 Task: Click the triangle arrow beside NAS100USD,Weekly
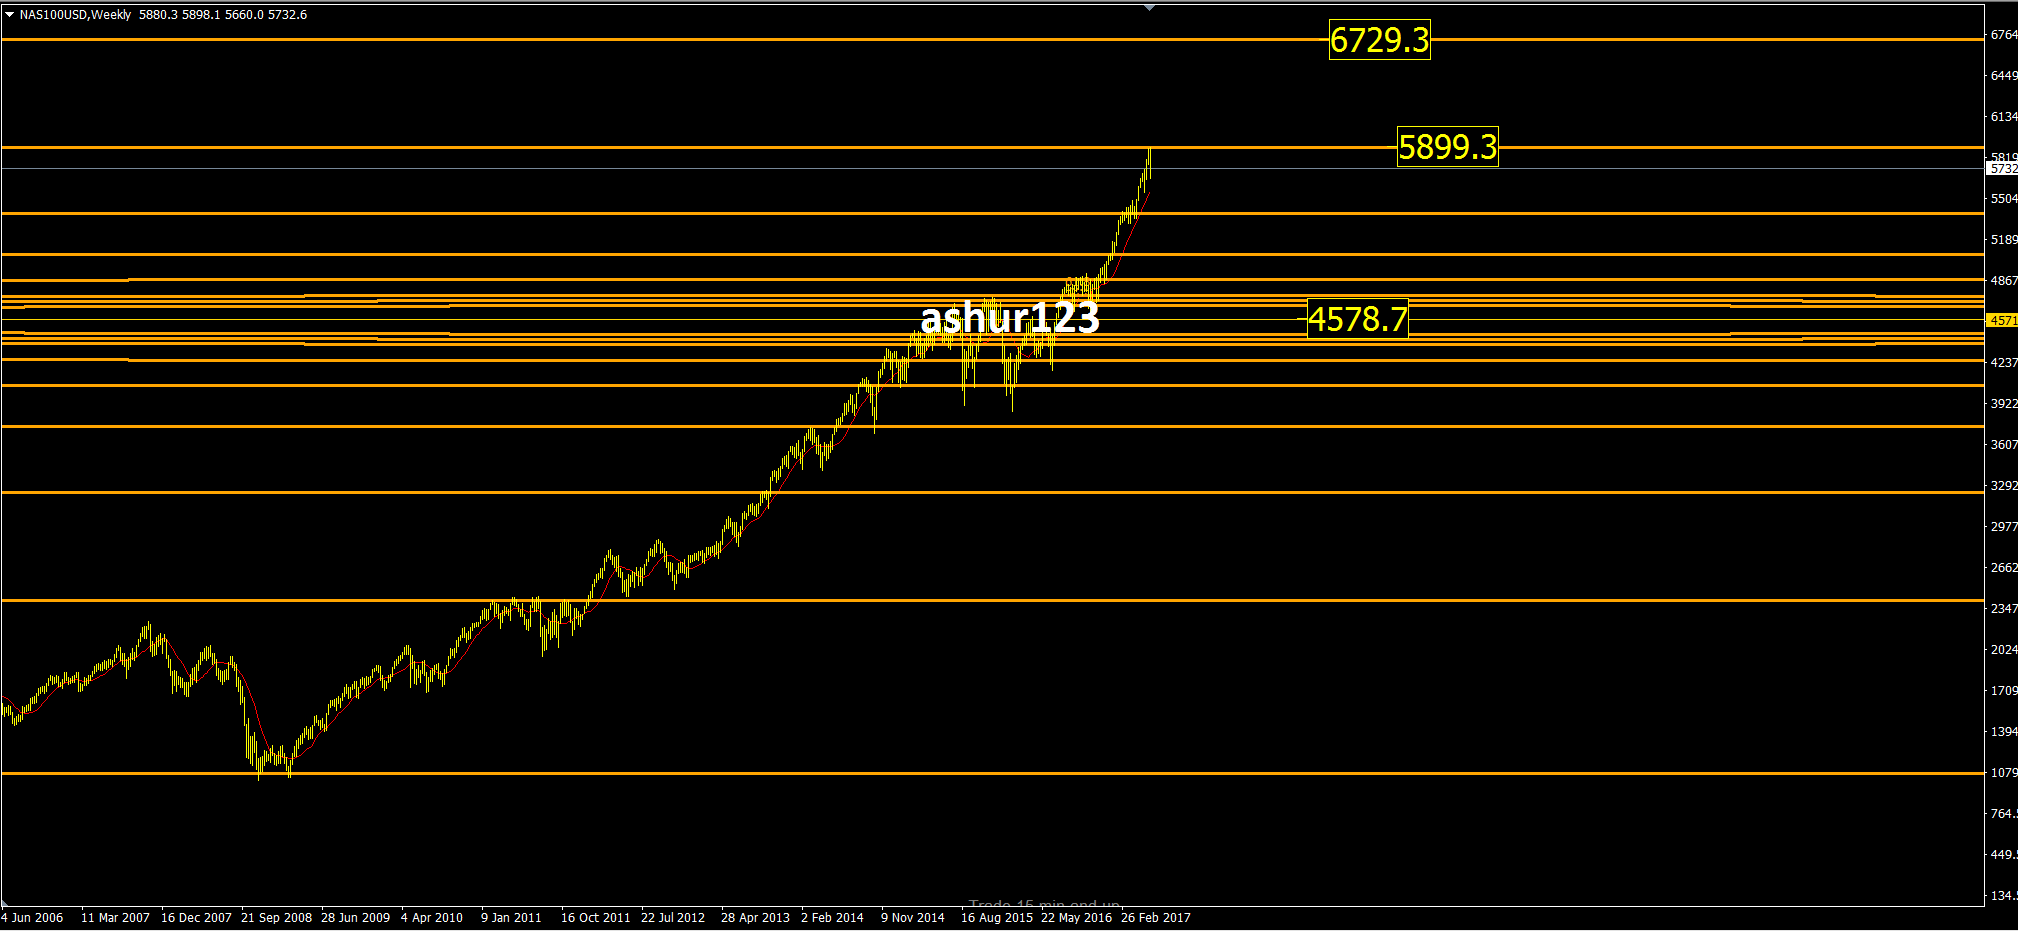(9, 15)
